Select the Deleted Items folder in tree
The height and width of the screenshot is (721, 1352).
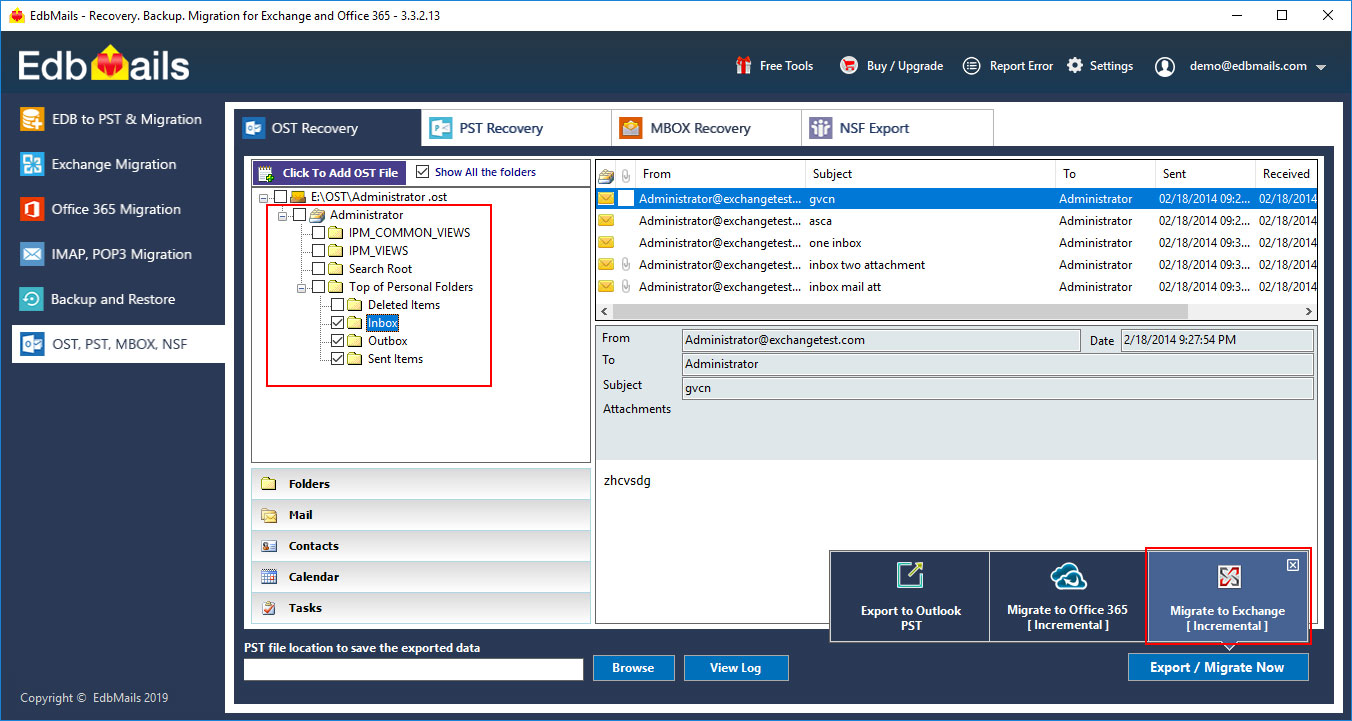coord(403,305)
